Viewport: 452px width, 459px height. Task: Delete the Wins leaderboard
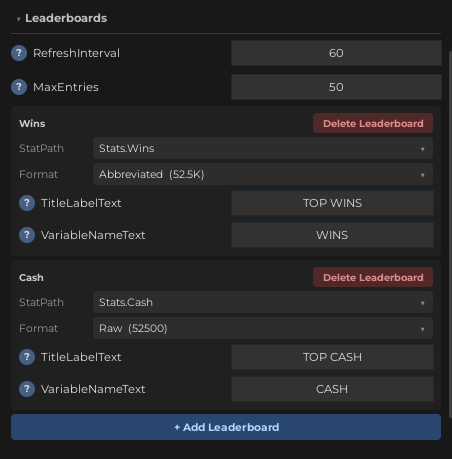373,123
